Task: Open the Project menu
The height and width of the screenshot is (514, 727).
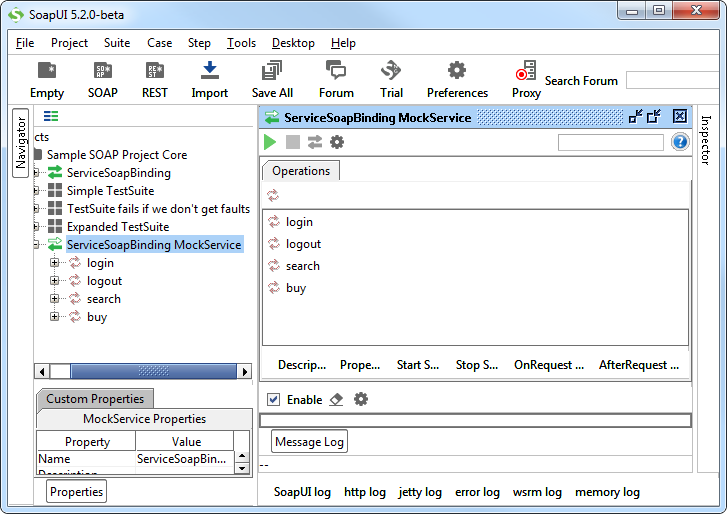Action: (69, 43)
